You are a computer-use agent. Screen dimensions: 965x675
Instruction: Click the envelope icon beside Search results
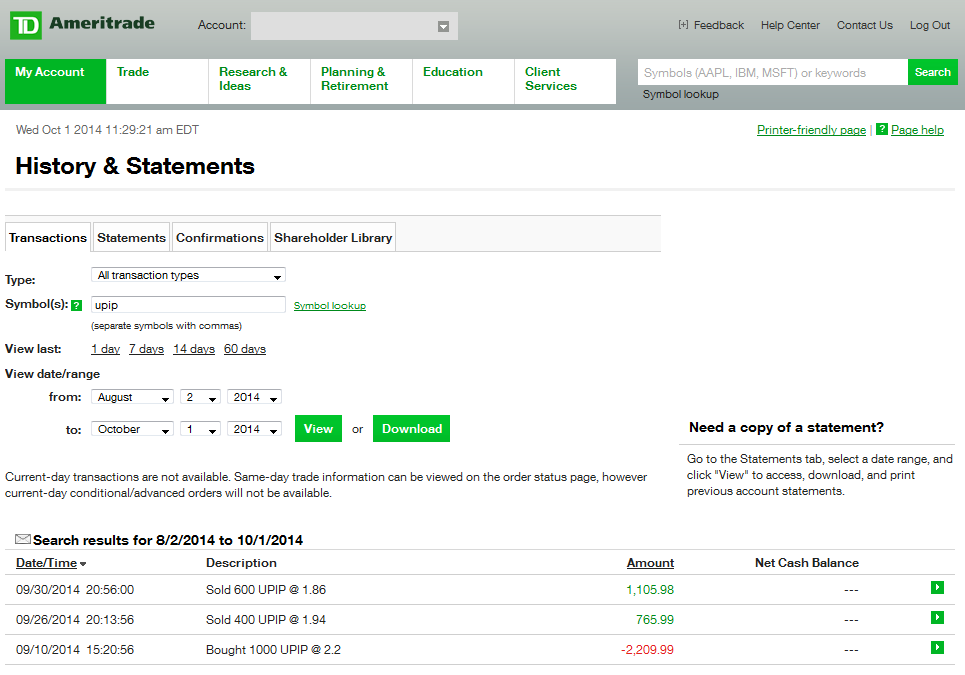[x=23, y=539]
